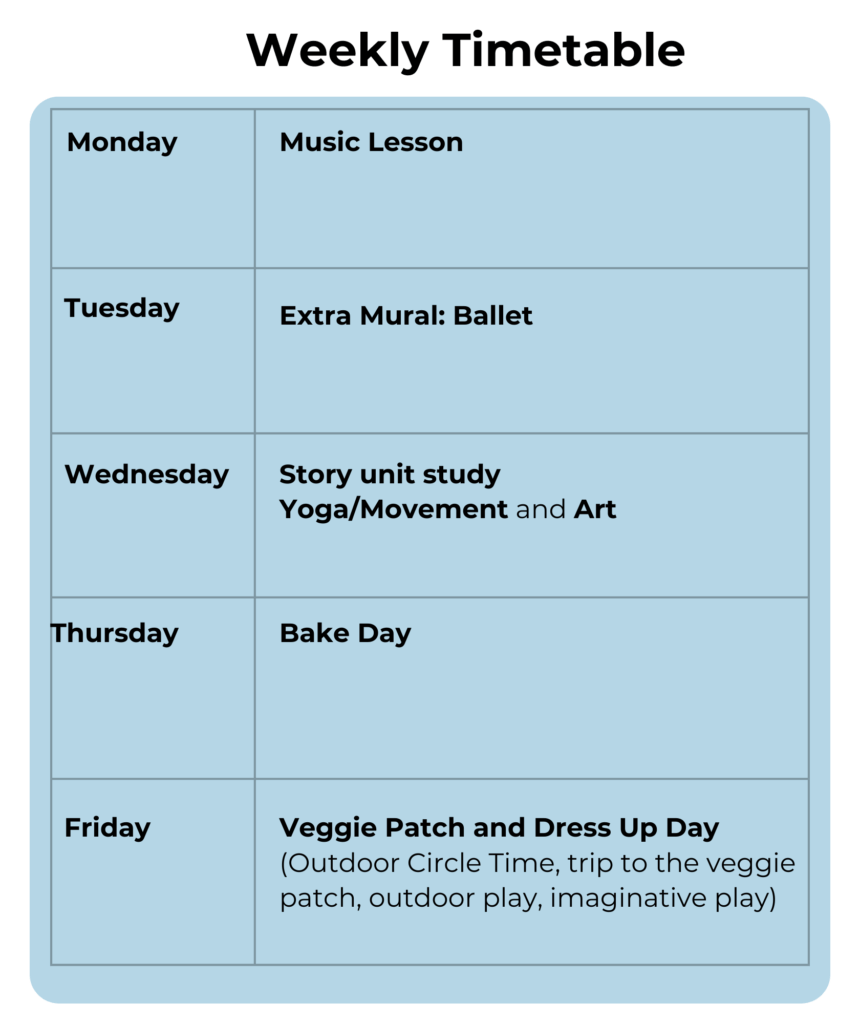
Task: Click the Wednesday day label
Action: click(147, 474)
